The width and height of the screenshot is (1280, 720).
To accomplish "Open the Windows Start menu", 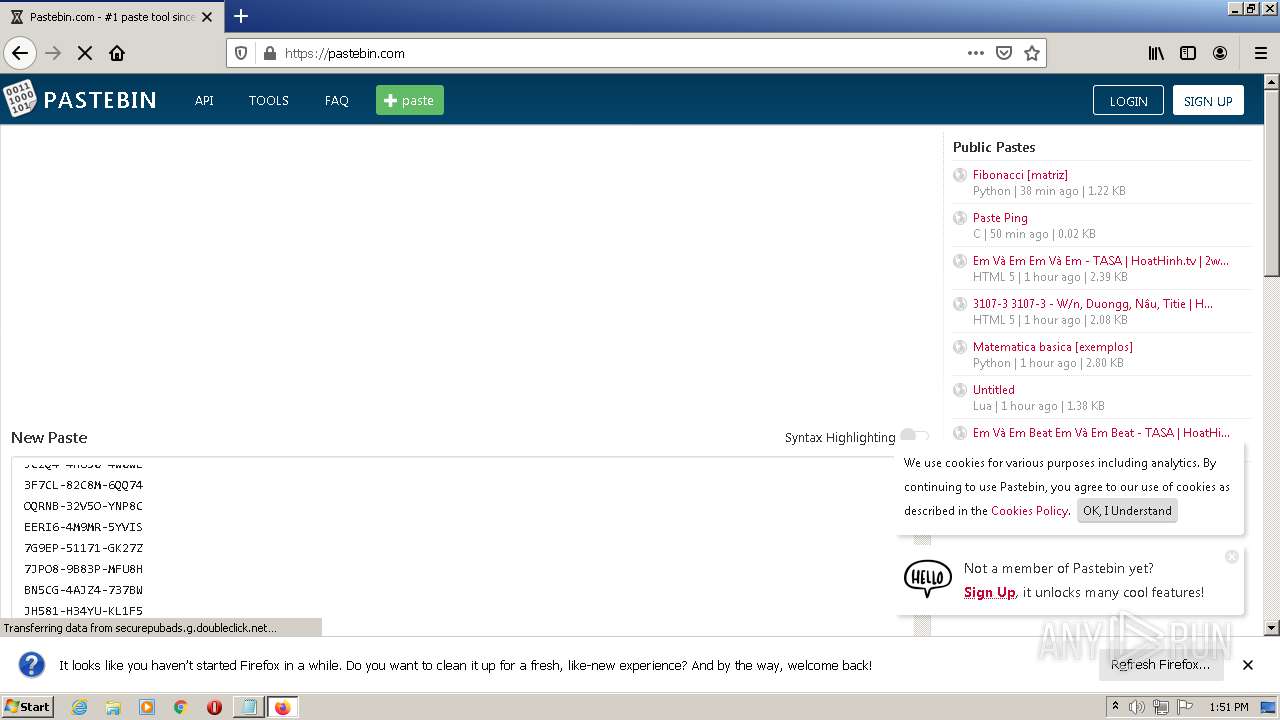I will coord(28,706).
